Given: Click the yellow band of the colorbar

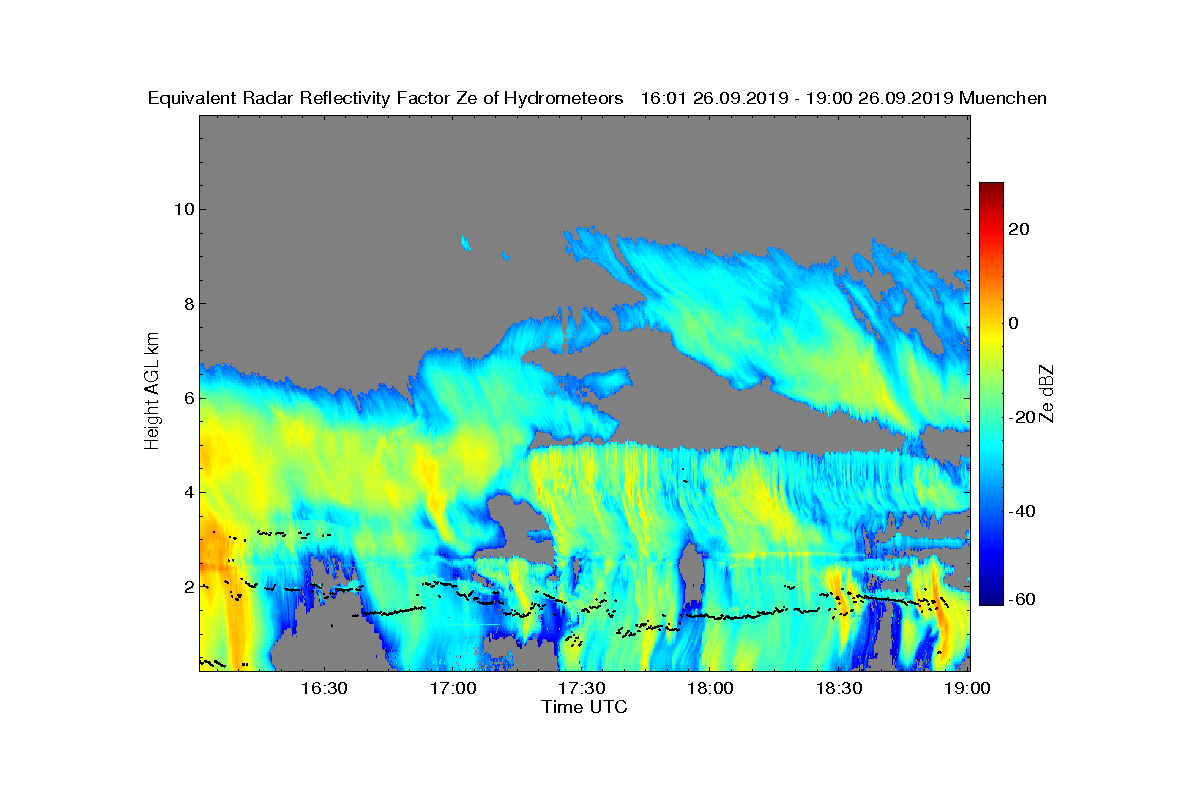Looking at the screenshot, I should click(x=991, y=335).
